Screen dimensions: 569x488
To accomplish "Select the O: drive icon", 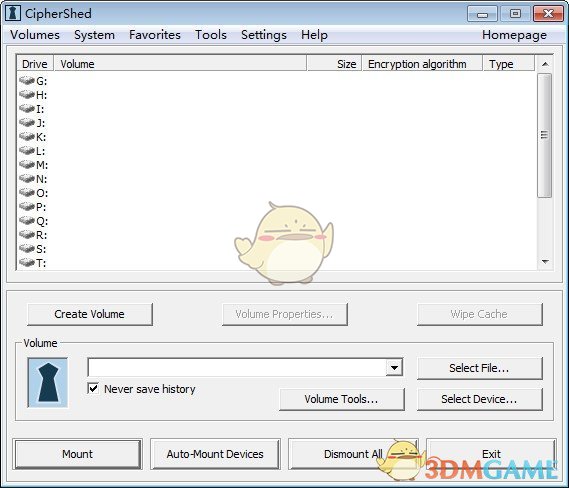I will click(x=27, y=193).
